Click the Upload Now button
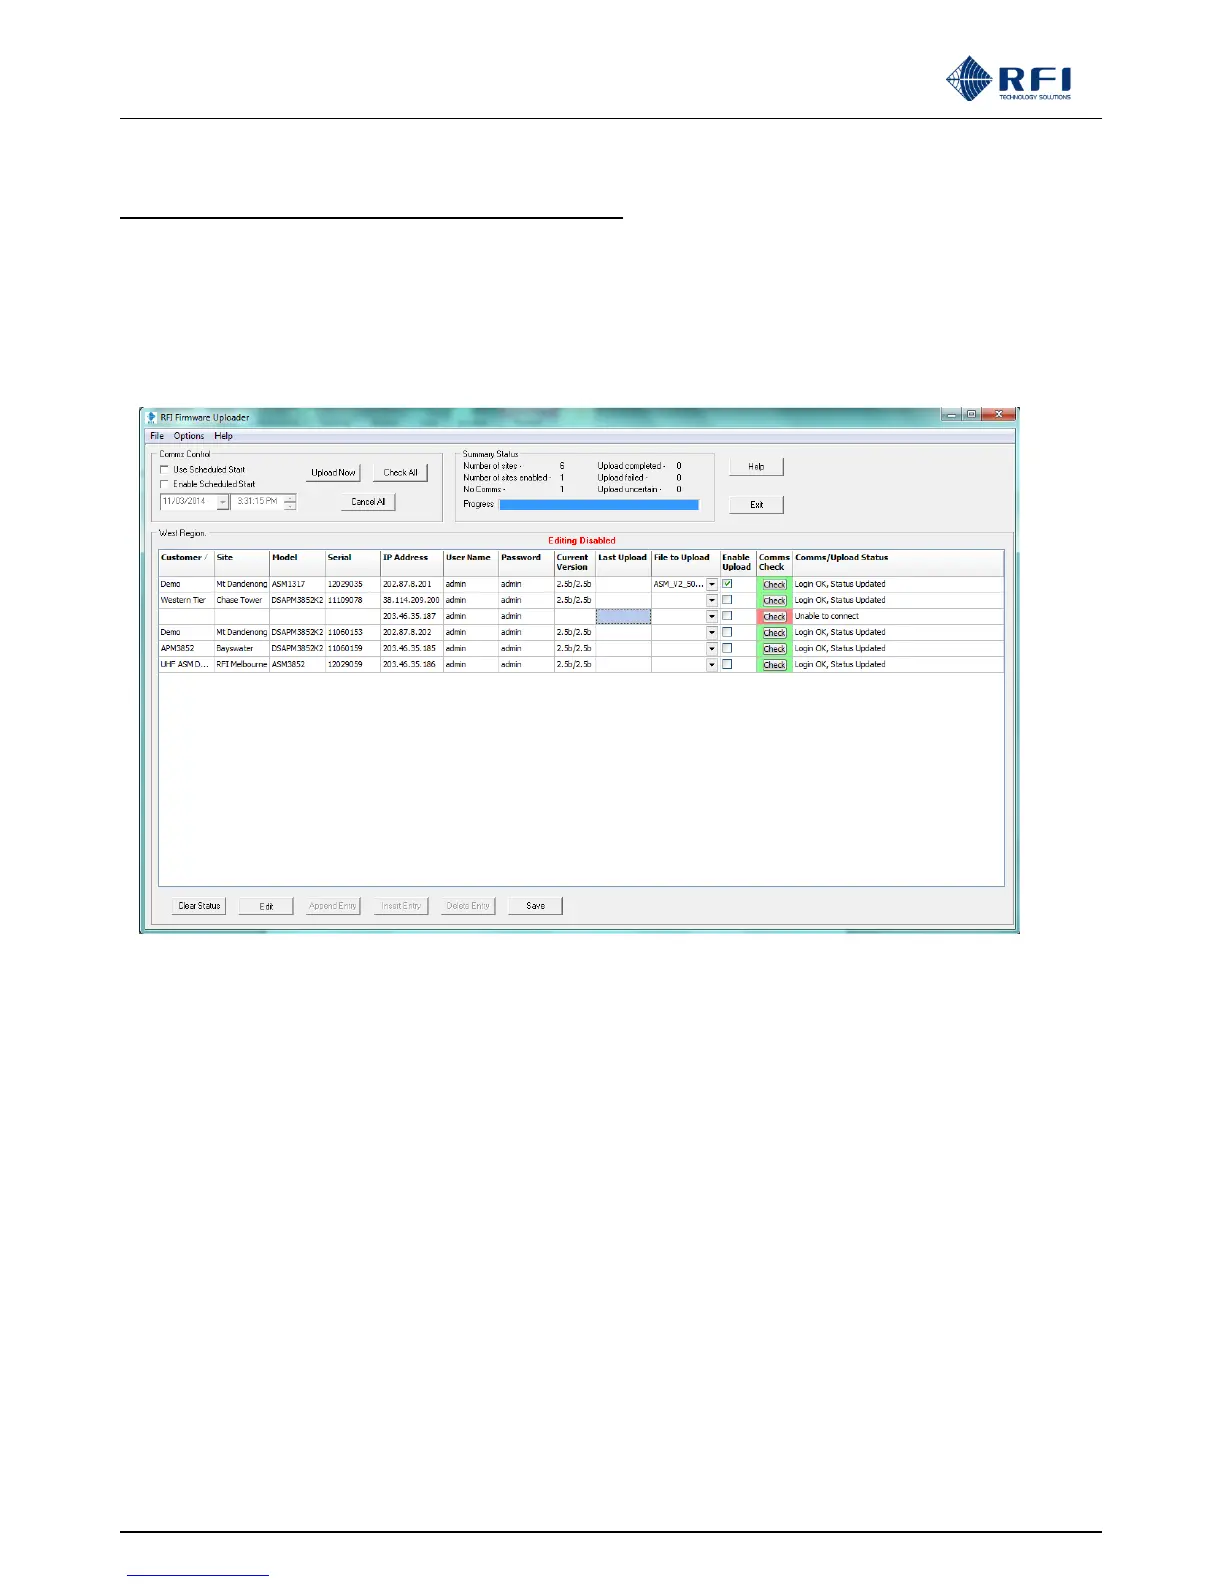The height and width of the screenshot is (1584, 1224). point(333,473)
